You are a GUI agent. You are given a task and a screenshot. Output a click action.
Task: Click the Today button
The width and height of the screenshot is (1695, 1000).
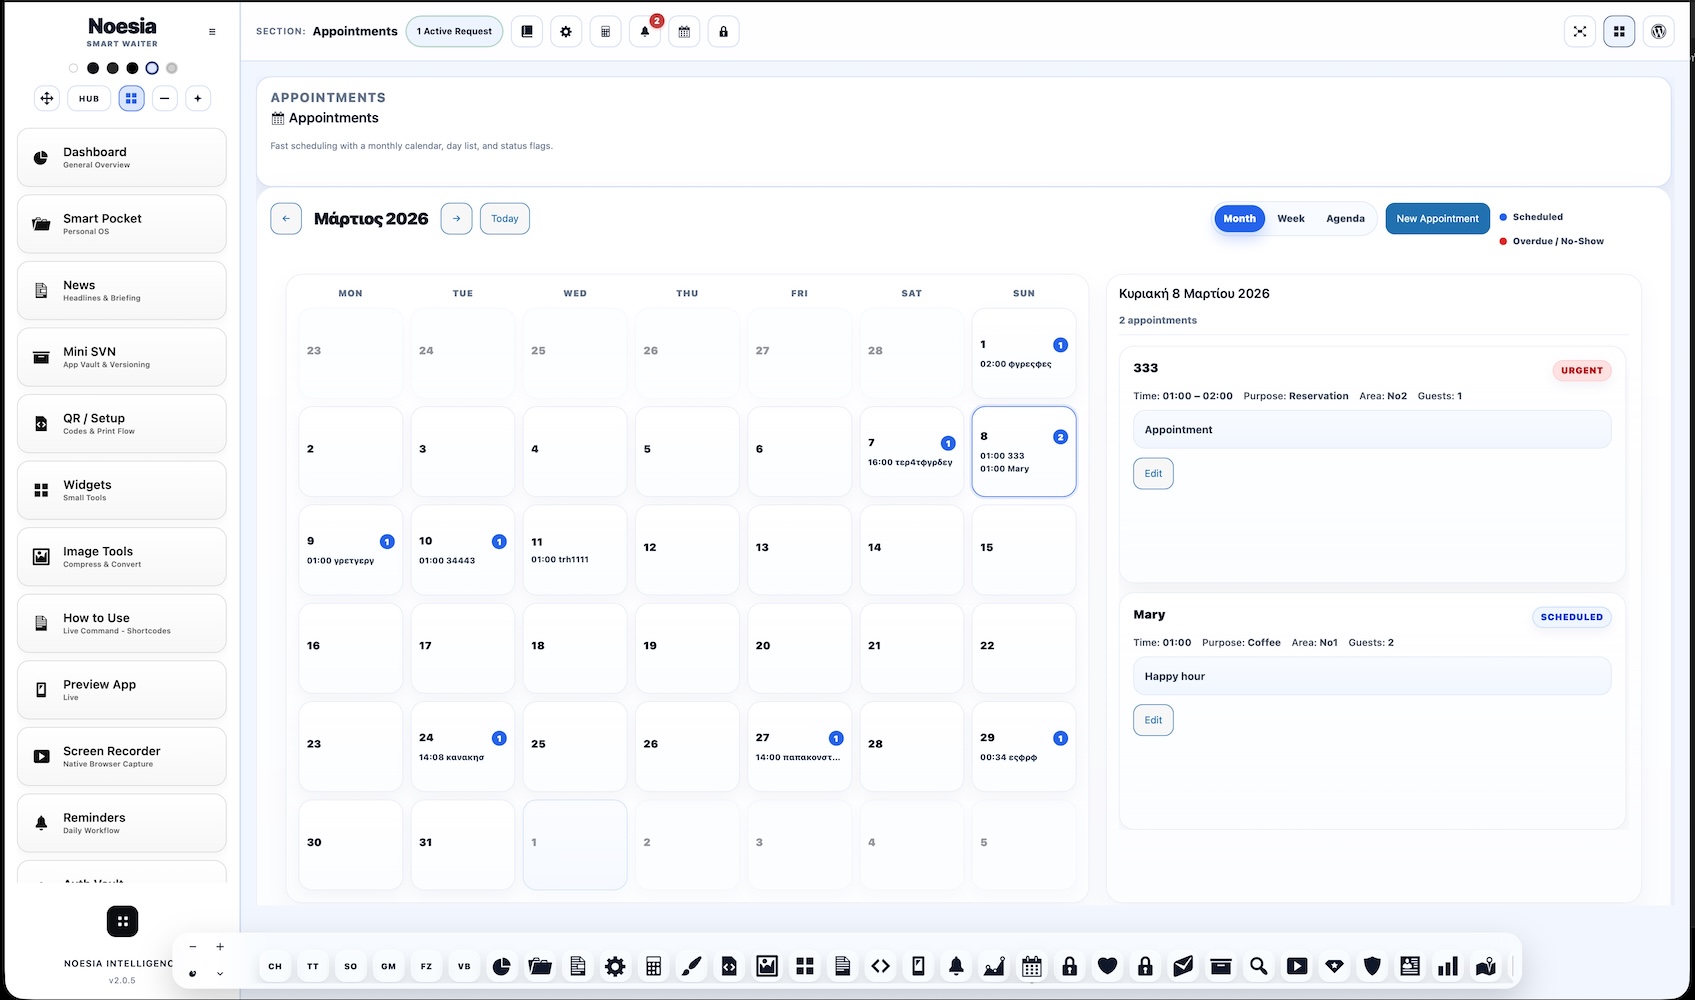tap(505, 219)
